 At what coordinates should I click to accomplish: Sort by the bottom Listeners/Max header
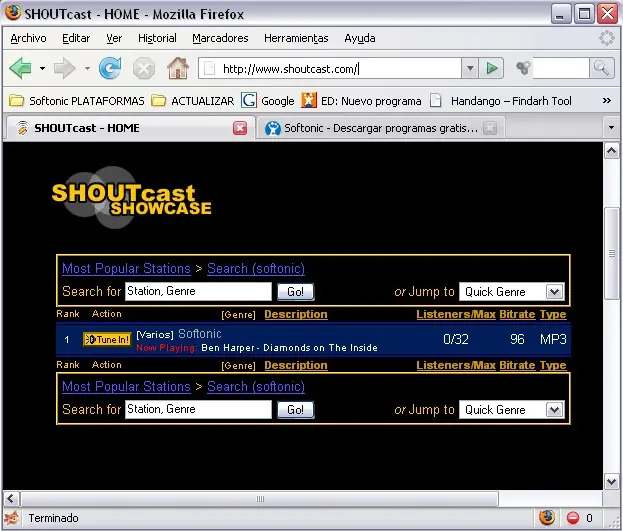pos(456,365)
